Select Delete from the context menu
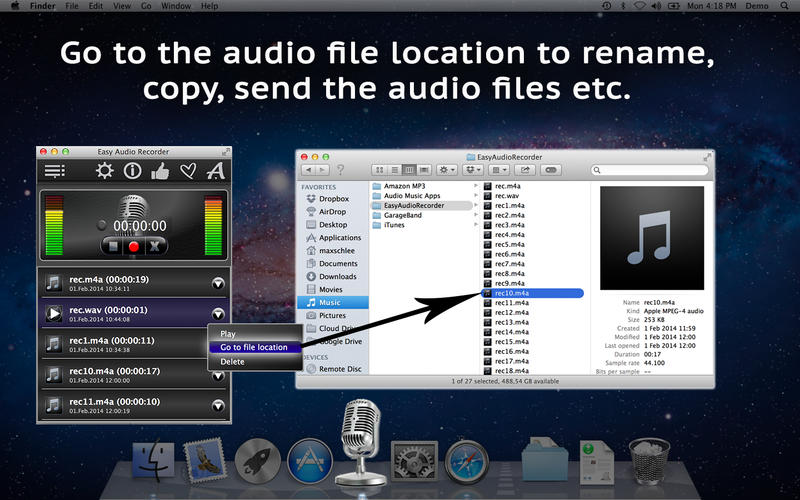Screen dimensions: 800x500 (x=232, y=361)
